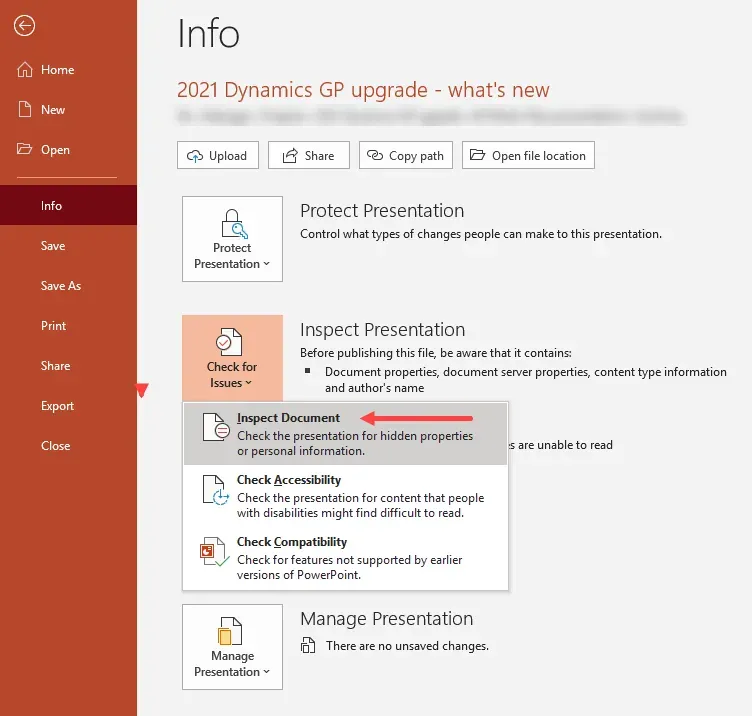Select Save As in the sidebar
Image resolution: width=752 pixels, height=716 pixels.
click(x=61, y=286)
